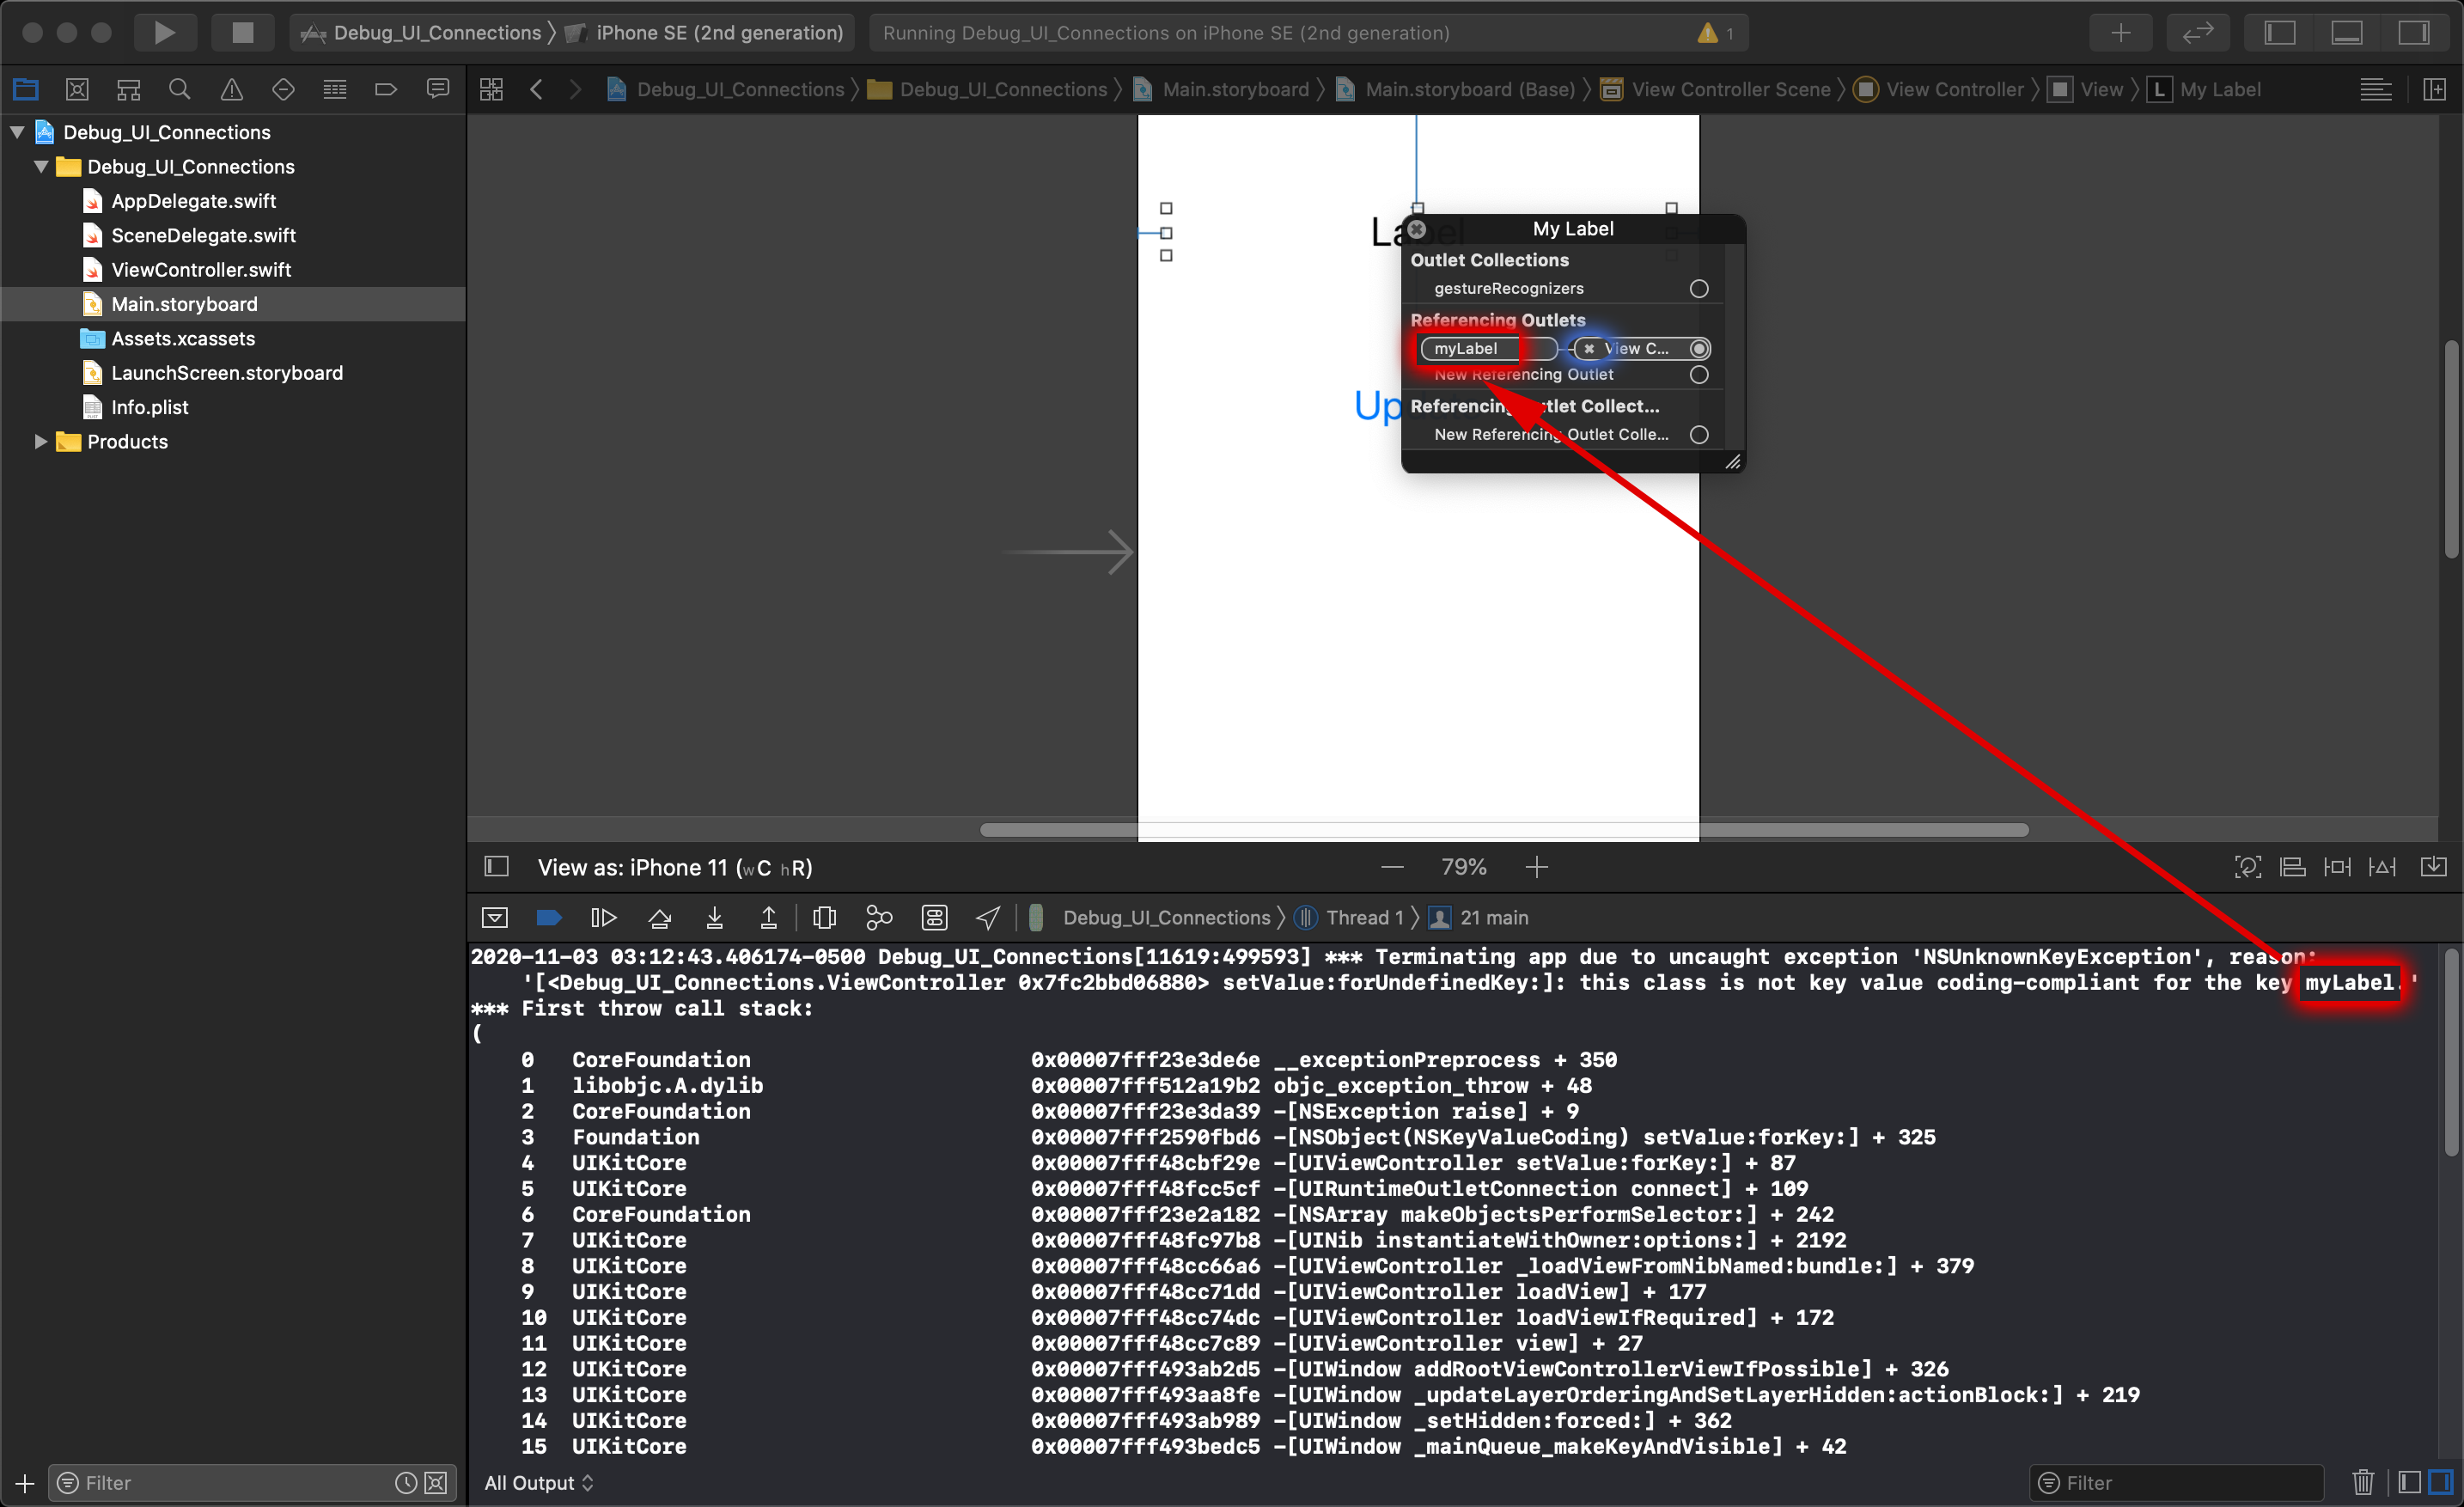The width and height of the screenshot is (2464, 1507).
Task: Click the step-out icon in debug toolbar
Action: 769,918
